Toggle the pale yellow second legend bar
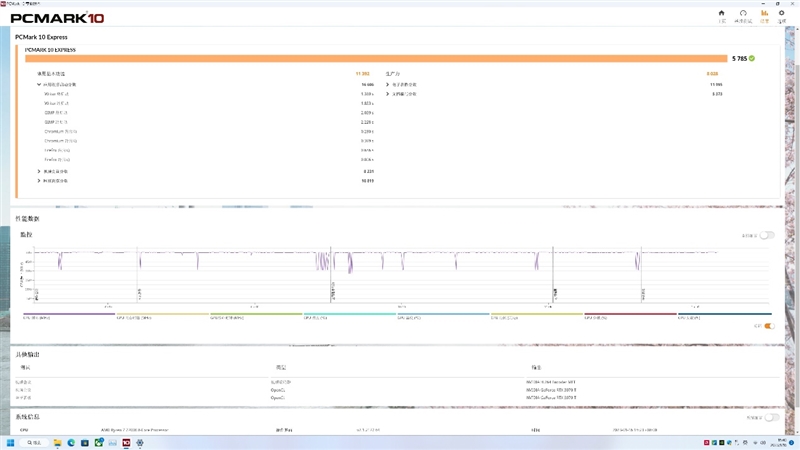Viewport: 800px width, 450px height. tap(163, 314)
